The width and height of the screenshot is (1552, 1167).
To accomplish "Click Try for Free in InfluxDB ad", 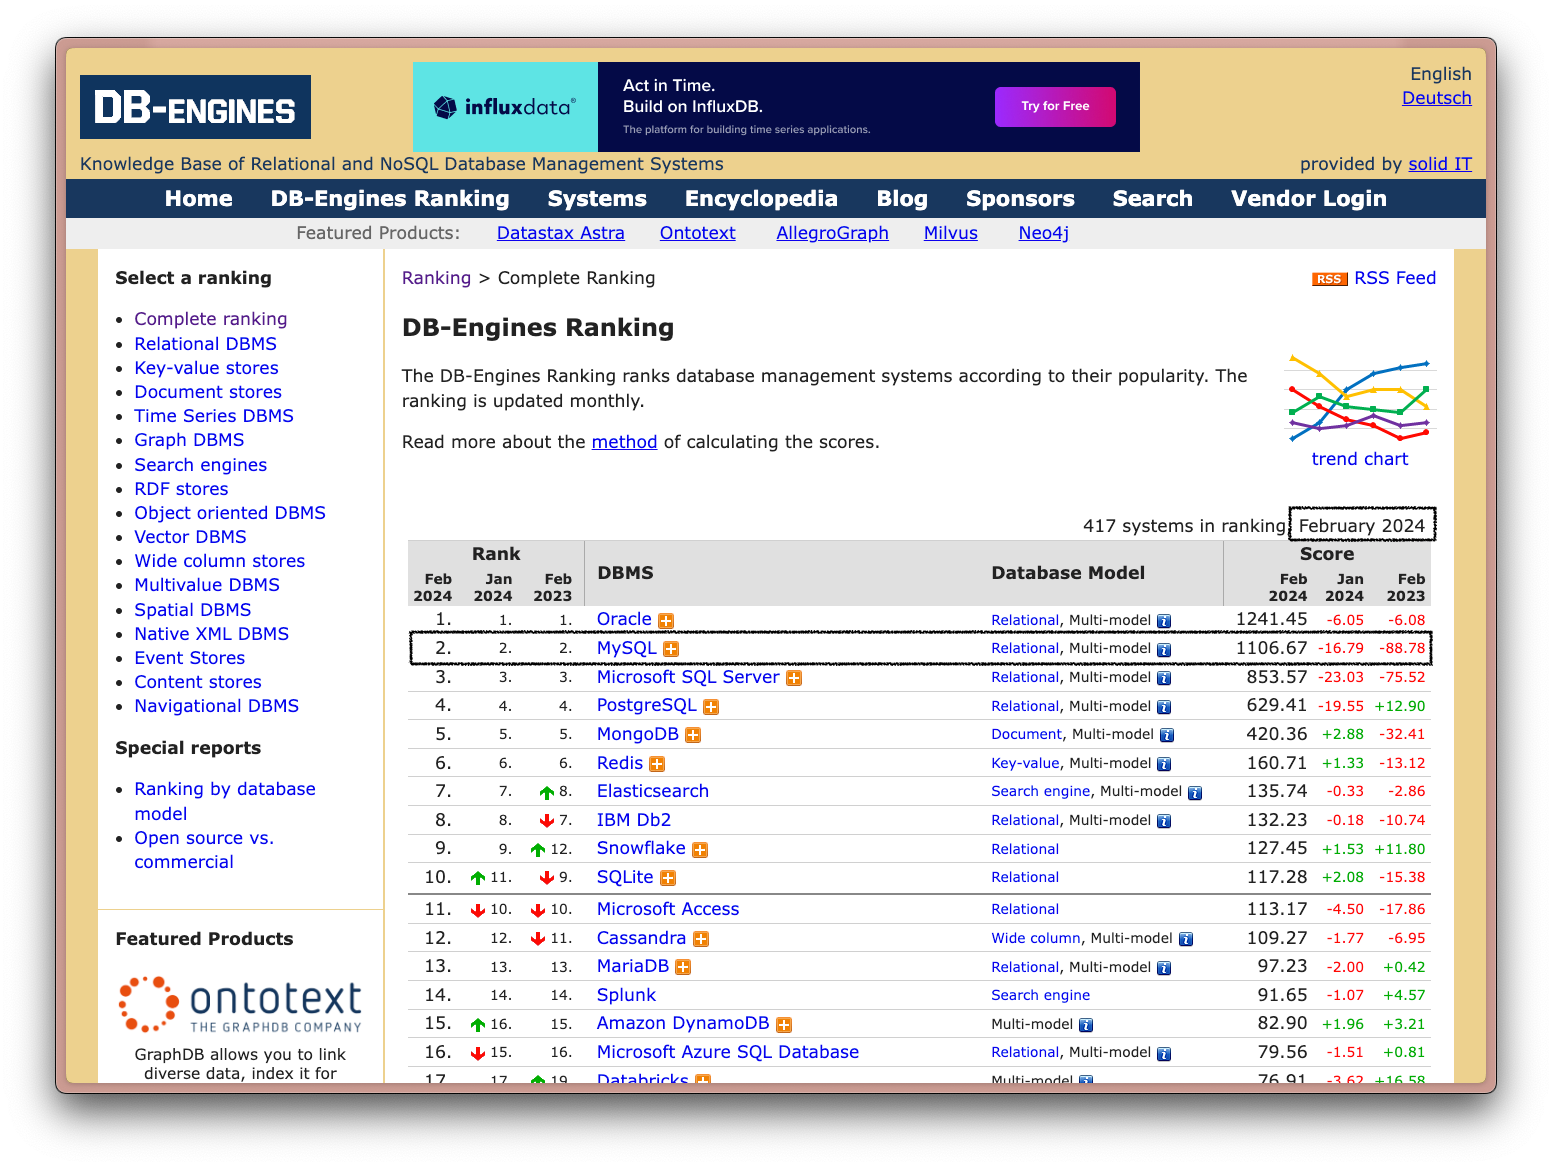I will [x=1054, y=106].
